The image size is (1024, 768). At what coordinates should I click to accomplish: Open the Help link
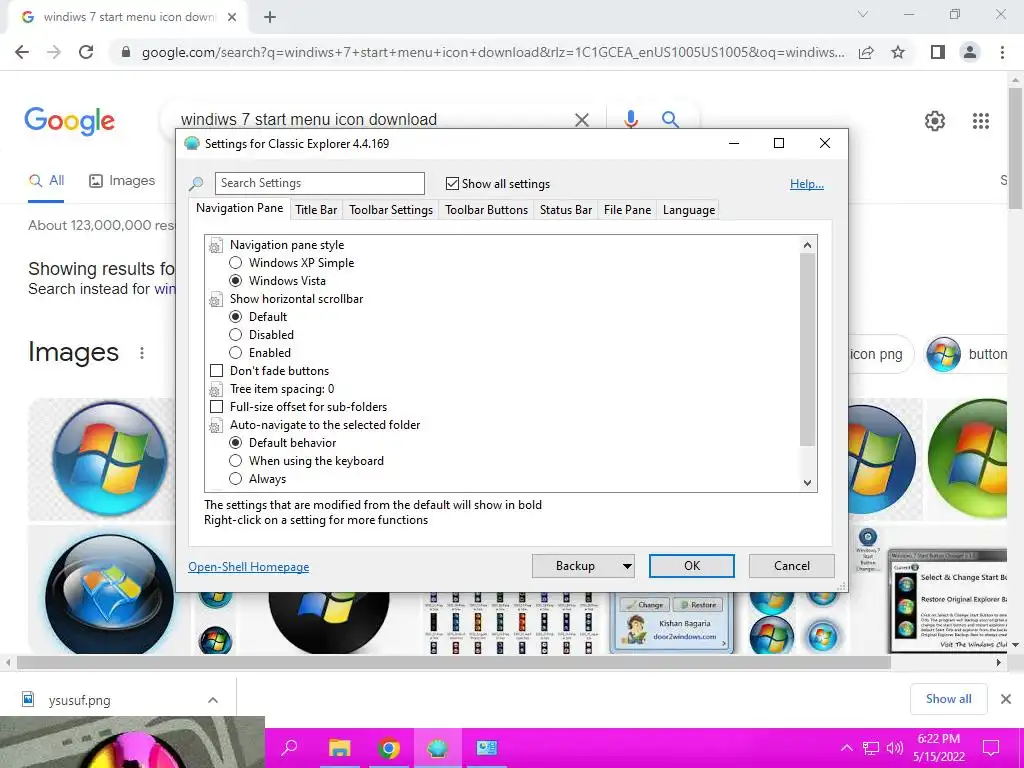point(807,184)
